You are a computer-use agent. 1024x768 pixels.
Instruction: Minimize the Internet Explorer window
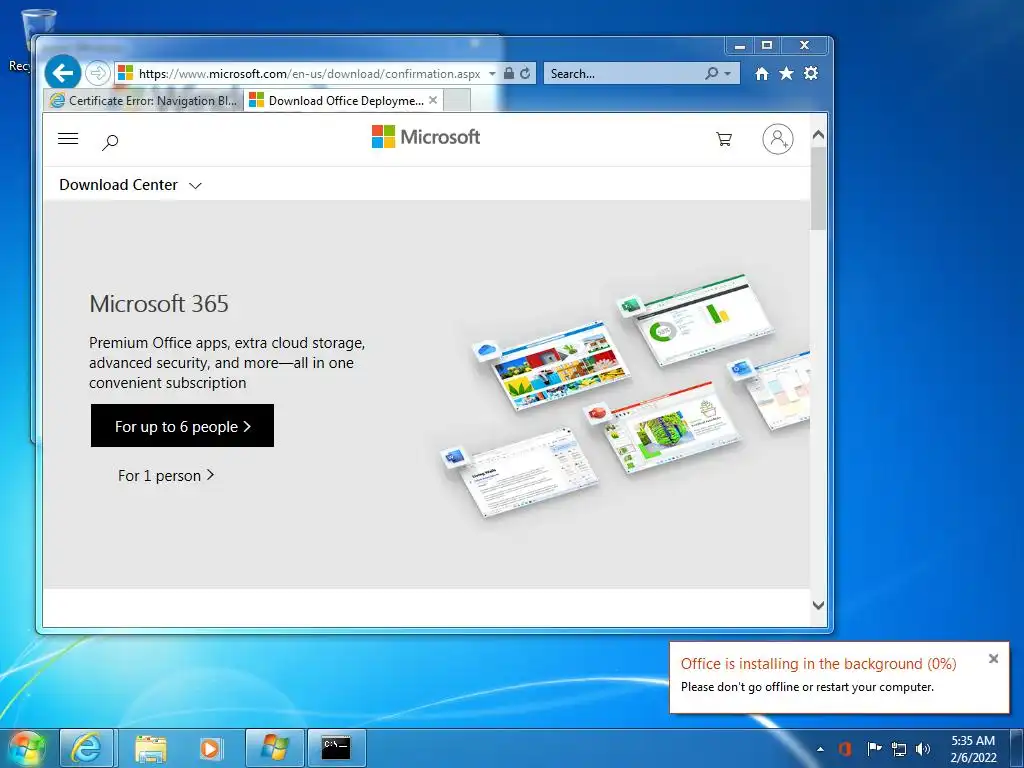pyautogui.click(x=739, y=46)
